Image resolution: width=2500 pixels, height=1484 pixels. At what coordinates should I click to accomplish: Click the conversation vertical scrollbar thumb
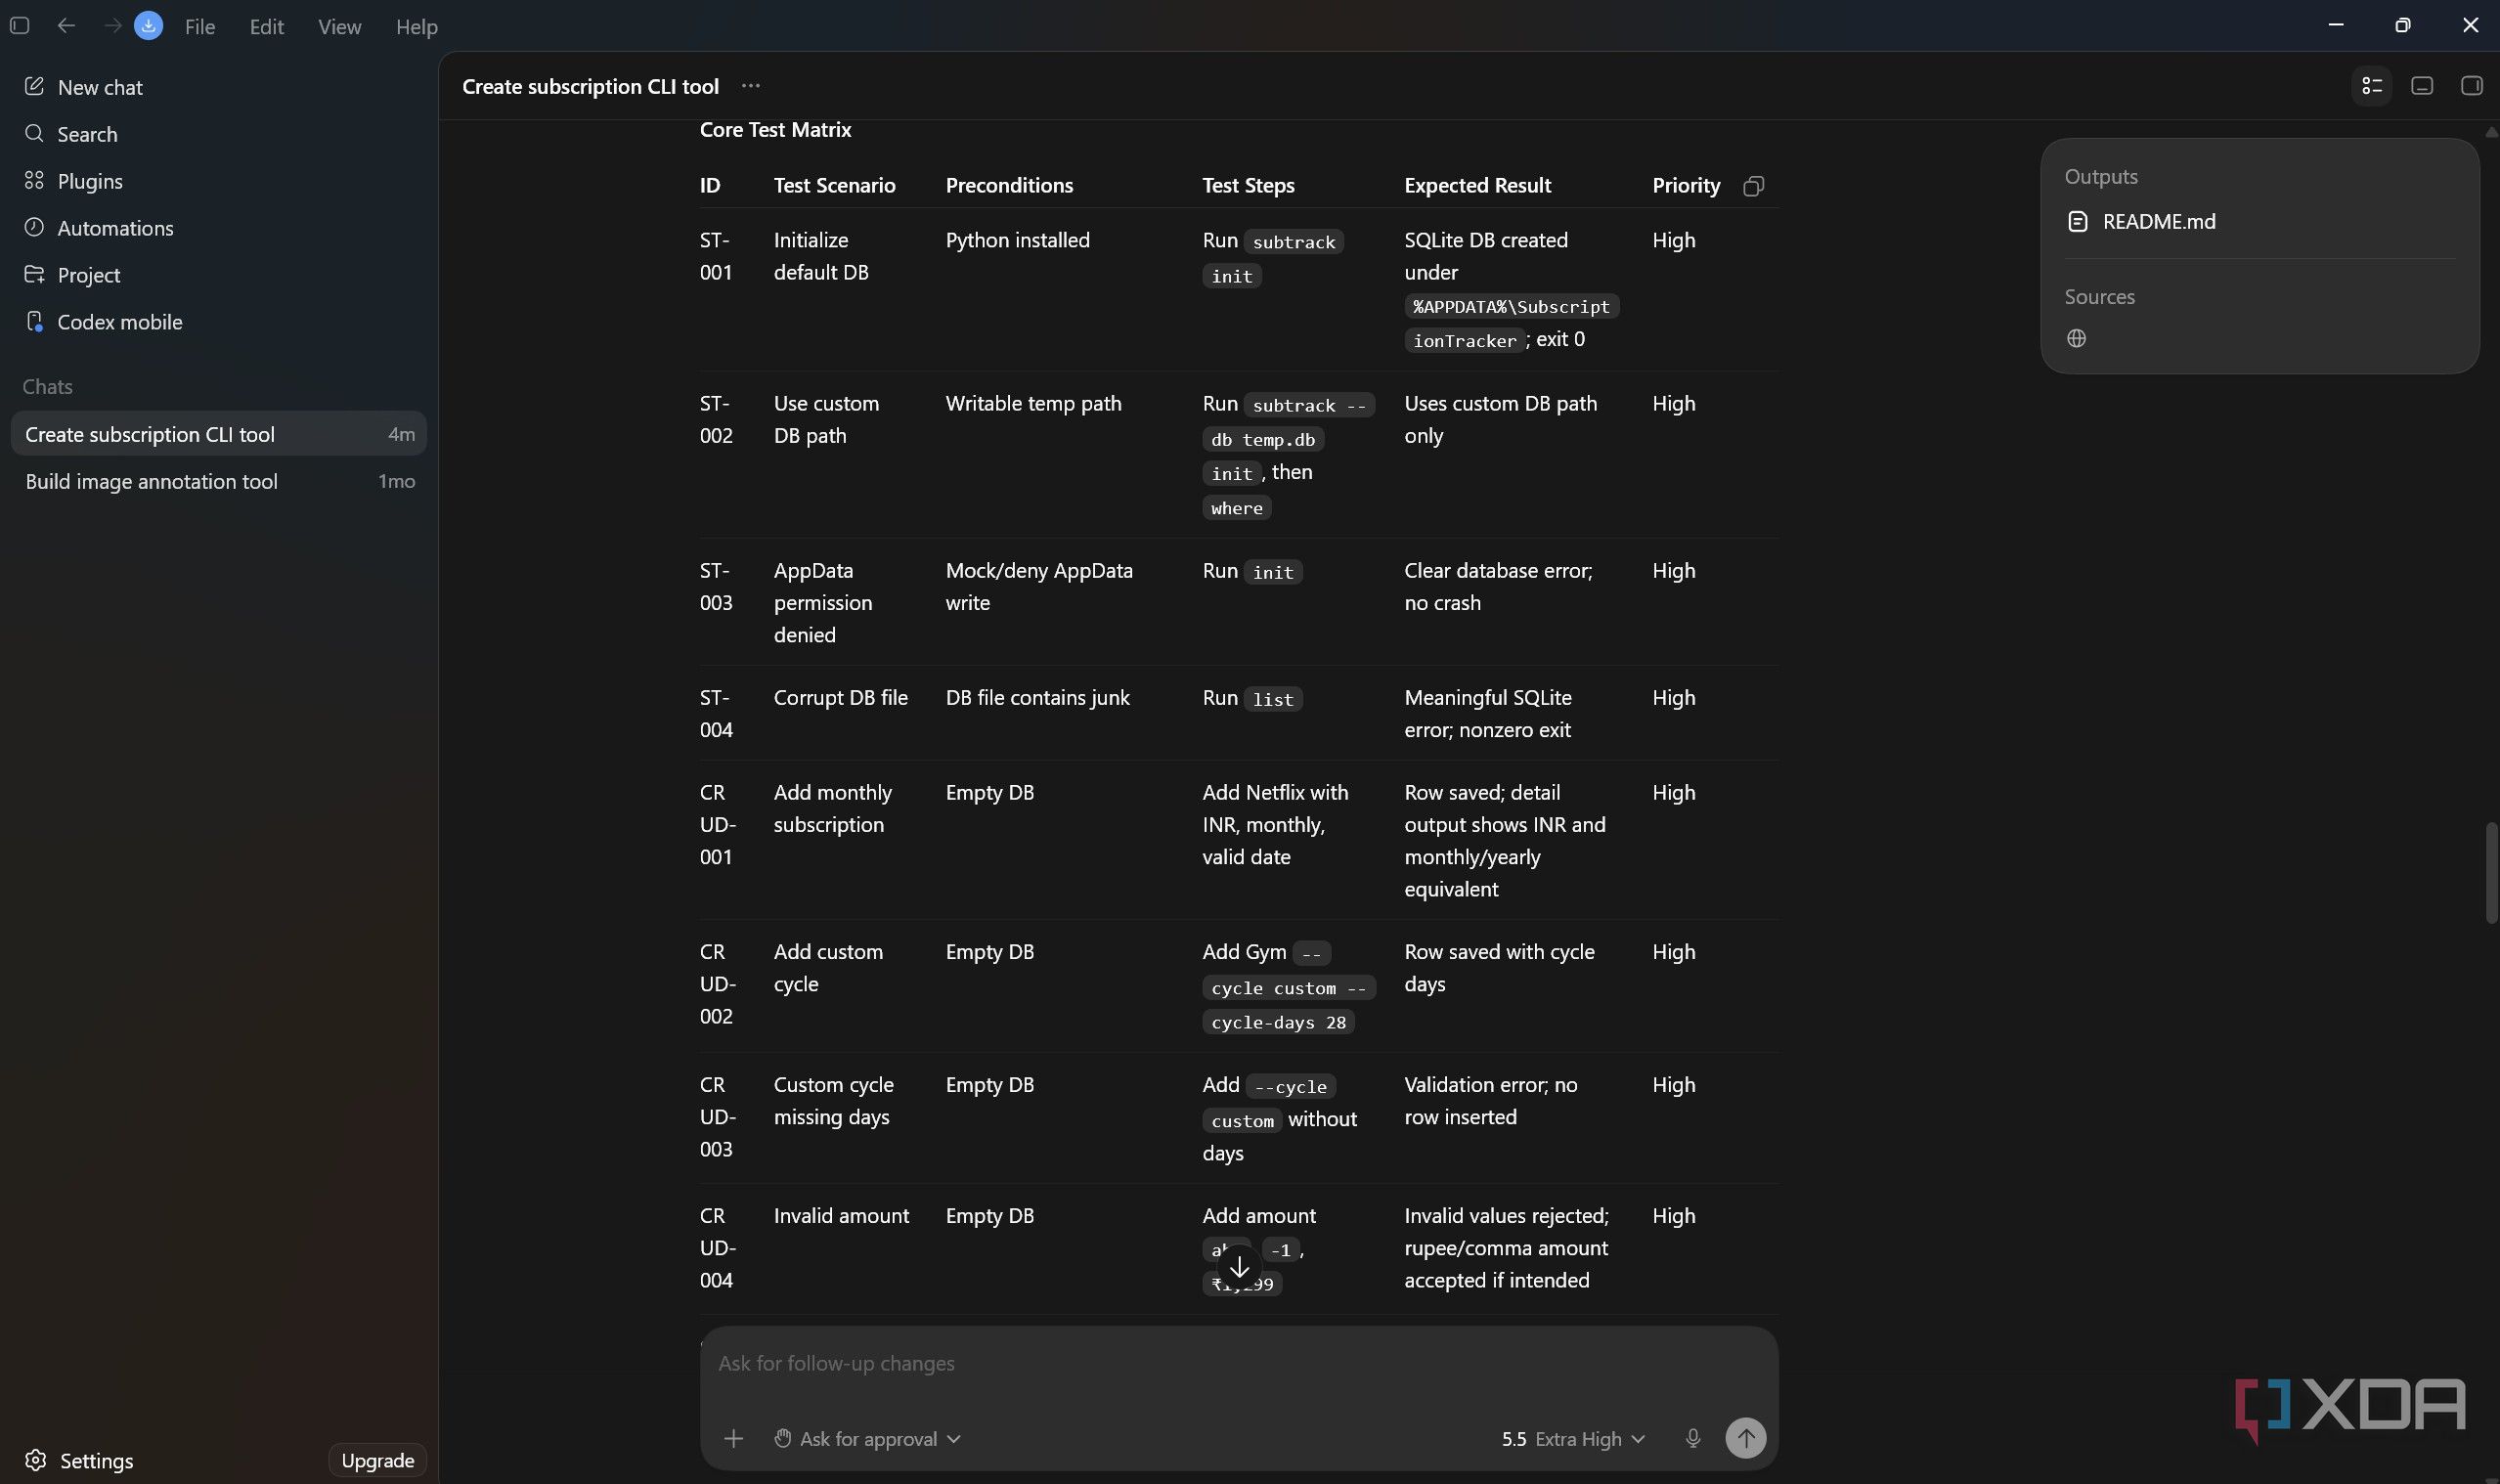[2490, 873]
